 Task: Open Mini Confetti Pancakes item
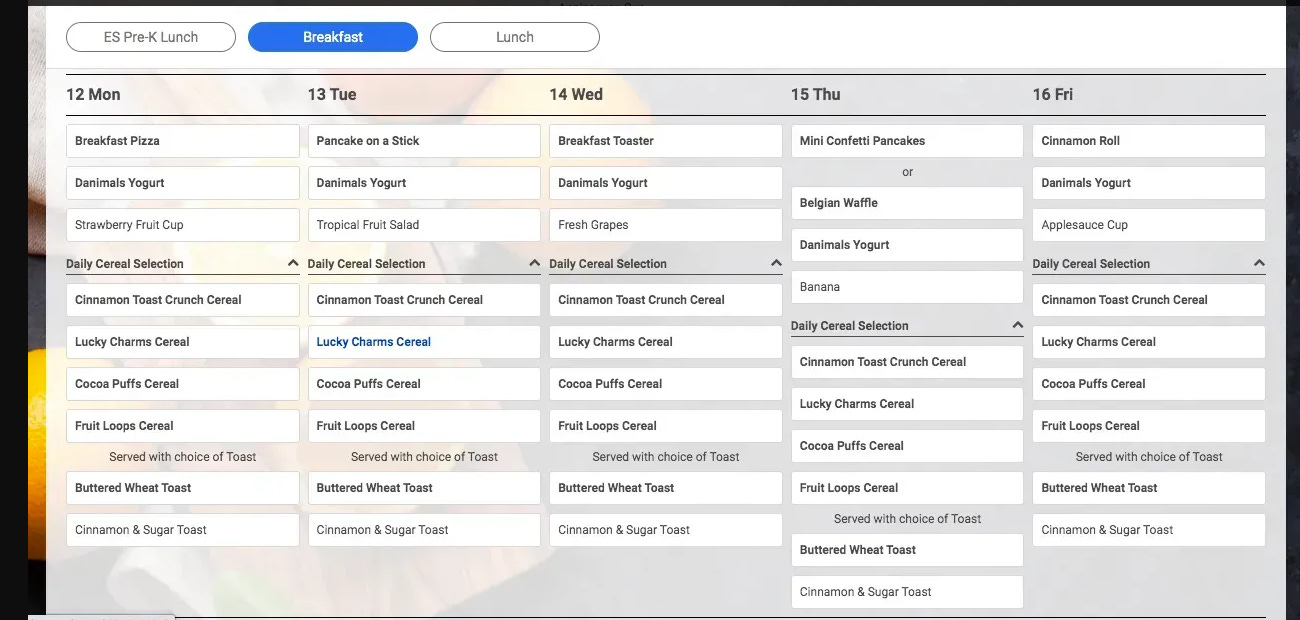click(x=907, y=141)
